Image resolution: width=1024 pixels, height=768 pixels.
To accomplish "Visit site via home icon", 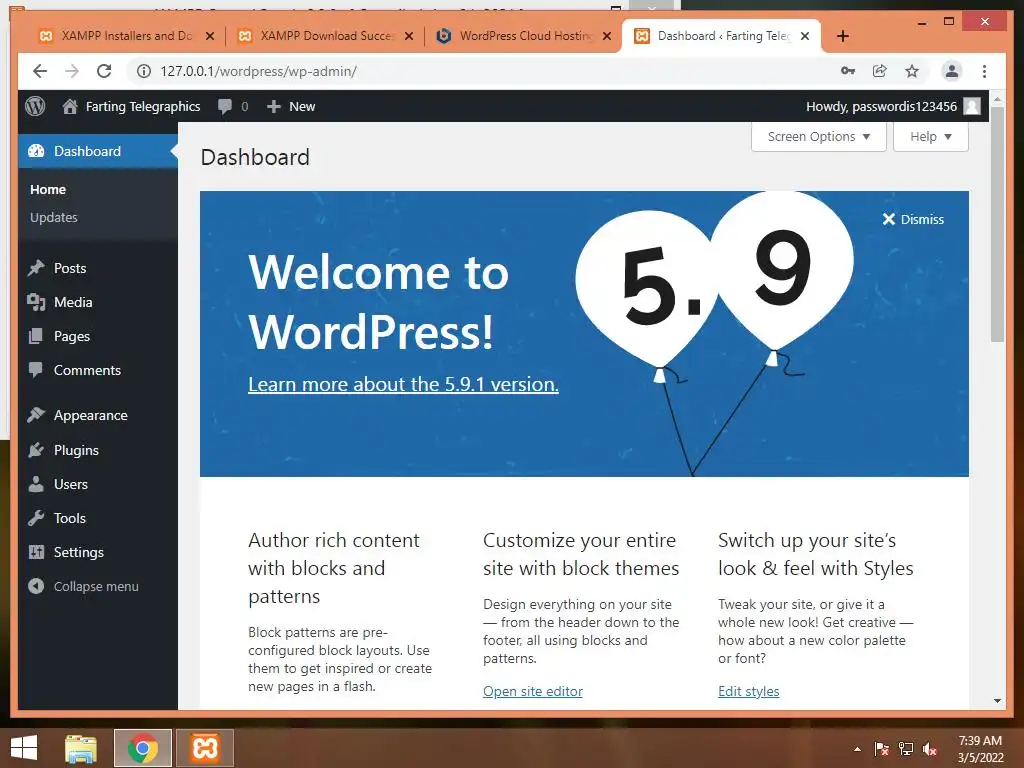I will click(70, 106).
